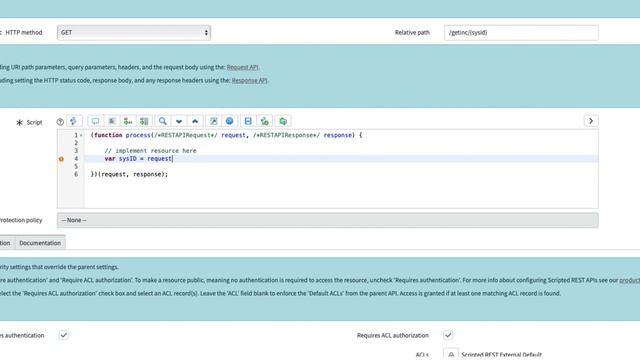The height and width of the screenshot is (360, 640).
Task: Click the 'function process' line of code
Action: (226, 135)
